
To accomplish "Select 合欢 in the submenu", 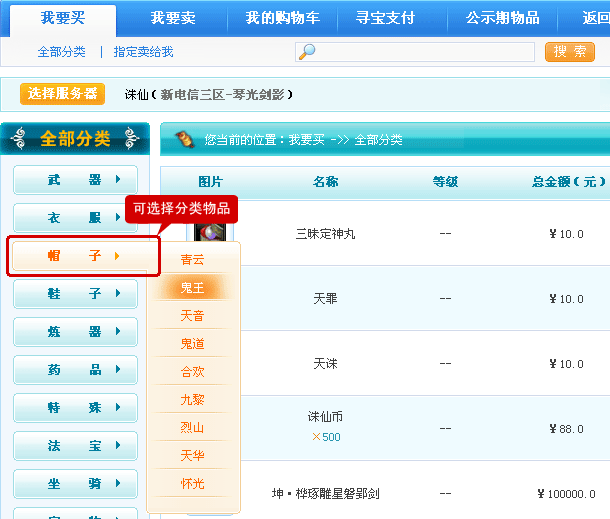I will point(192,371).
